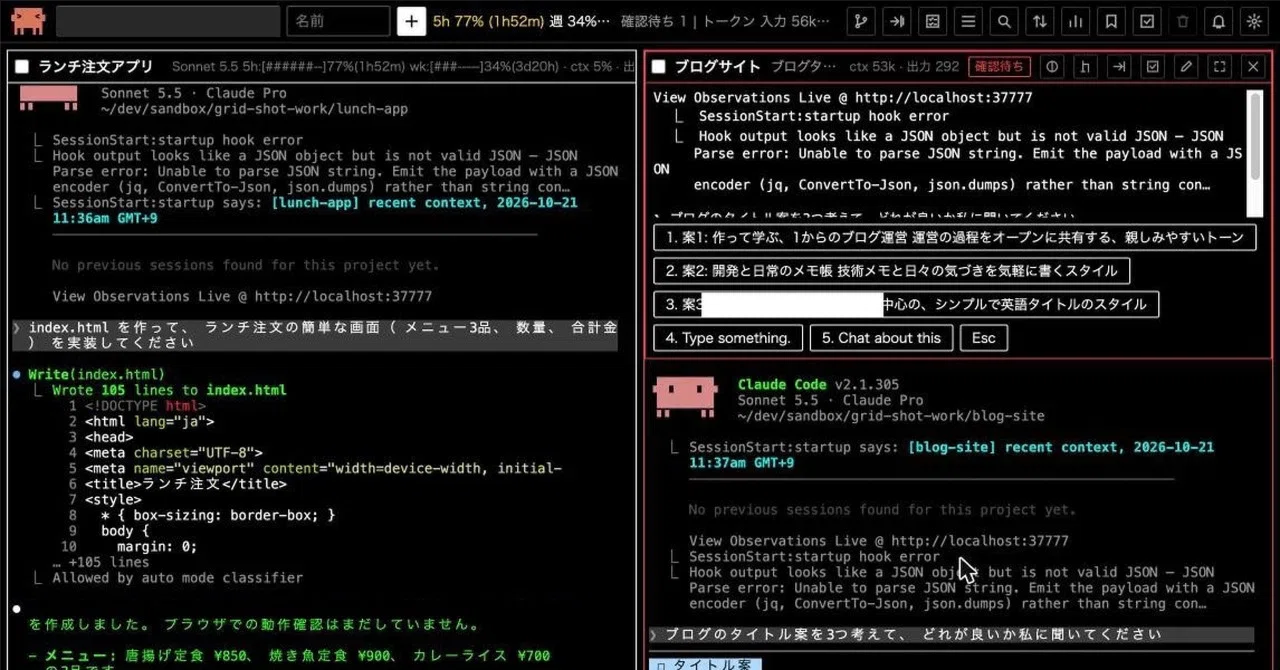Click the タイトル案 label at bottom right
The height and width of the screenshot is (670, 1280).
[x=704, y=664]
